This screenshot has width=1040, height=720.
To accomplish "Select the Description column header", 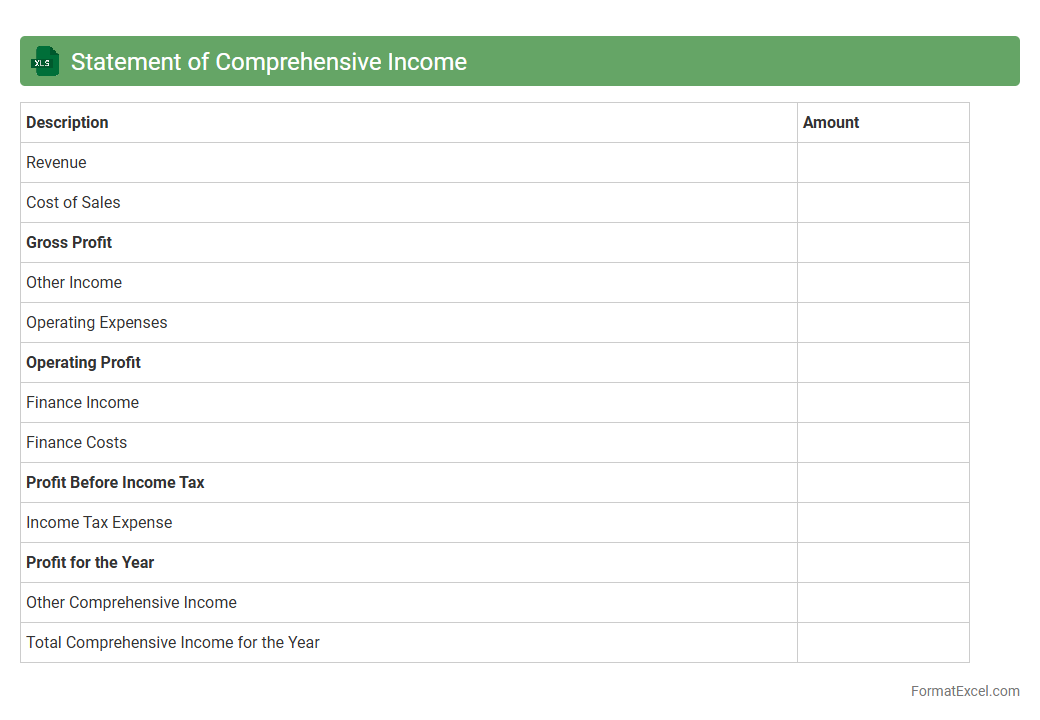I will pyautogui.click(x=67, y=122).
